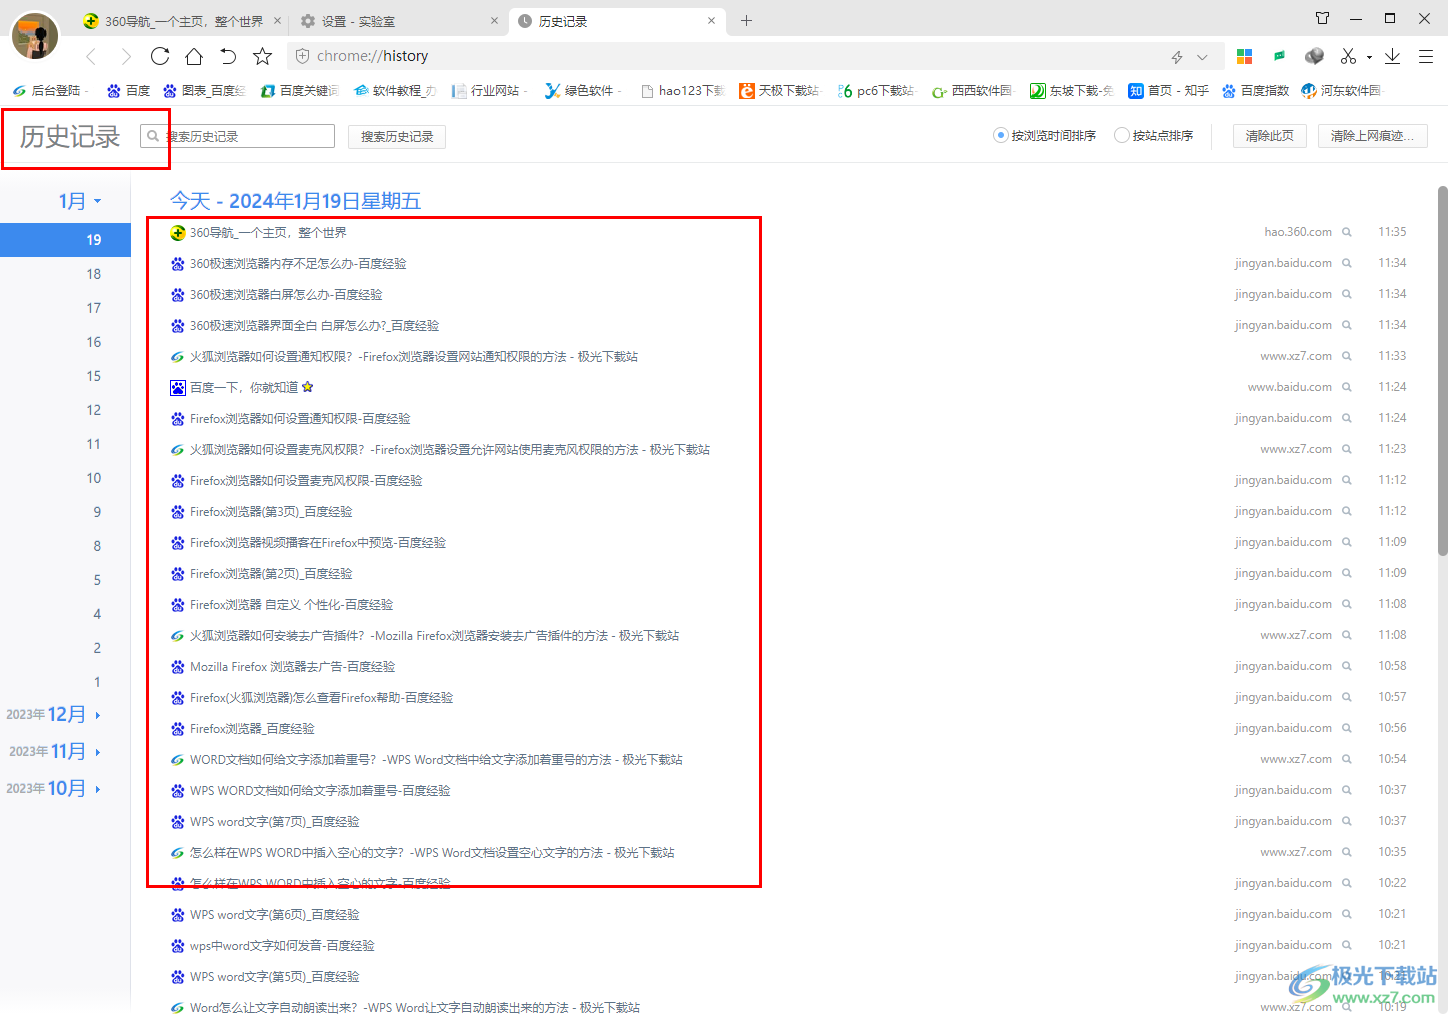Click the user avatar profile picture
The height and width of the screenshot is (1014, 1448).
35,36
